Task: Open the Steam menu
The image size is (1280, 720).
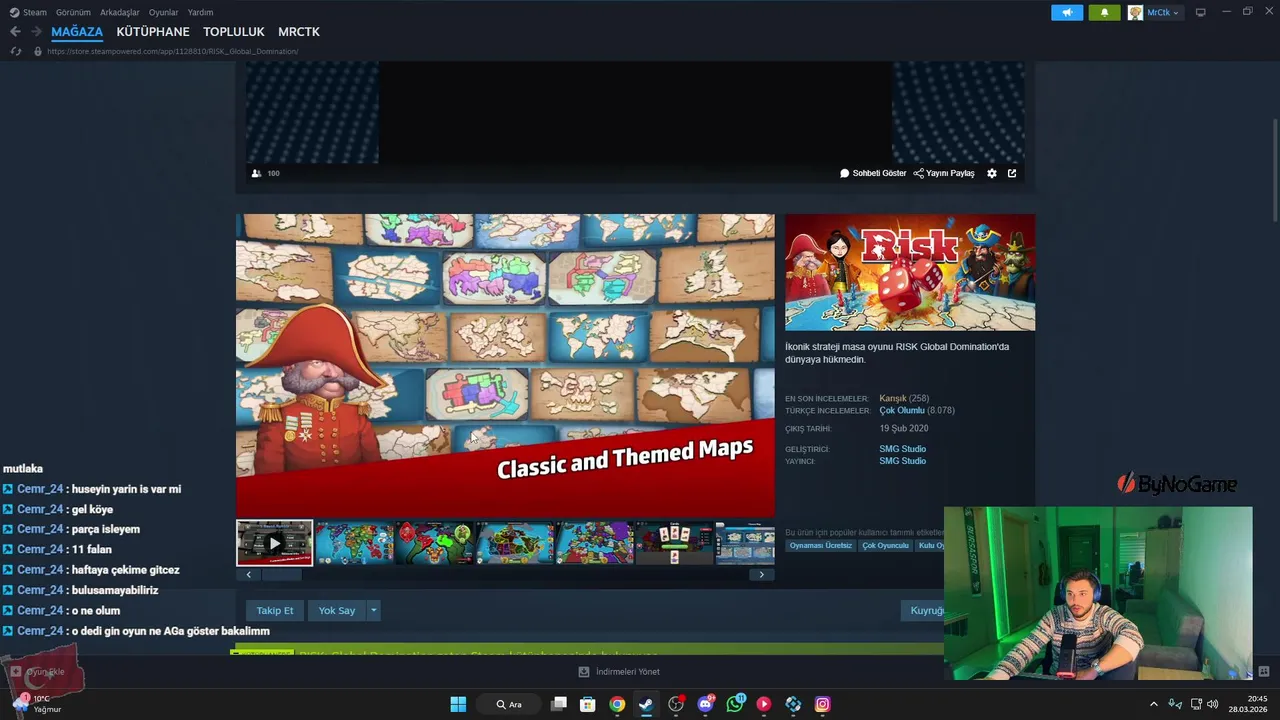Action: point(35,12)
